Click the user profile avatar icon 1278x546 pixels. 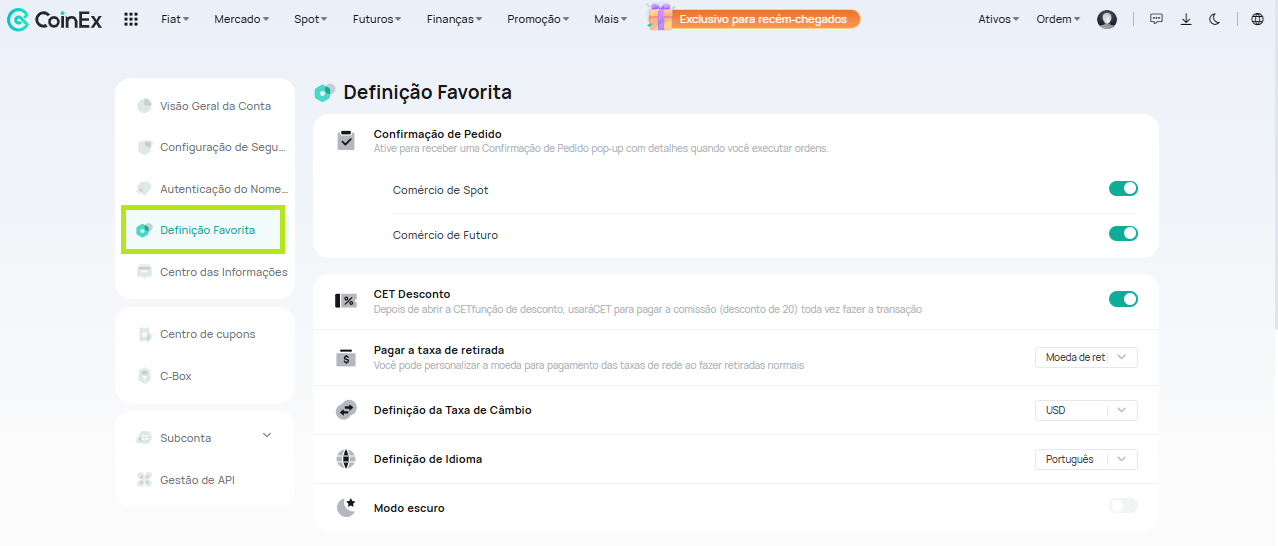click(x=1106, y=19)
